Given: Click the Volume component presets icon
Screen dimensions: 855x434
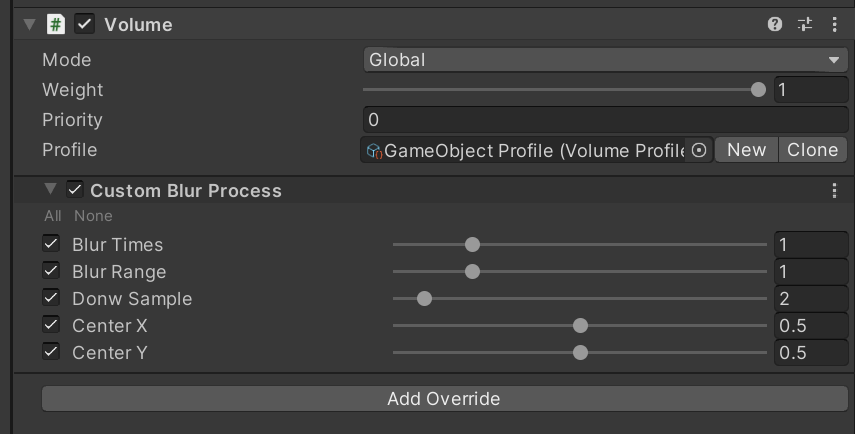Looking at the screenshot, I should 805,24.
